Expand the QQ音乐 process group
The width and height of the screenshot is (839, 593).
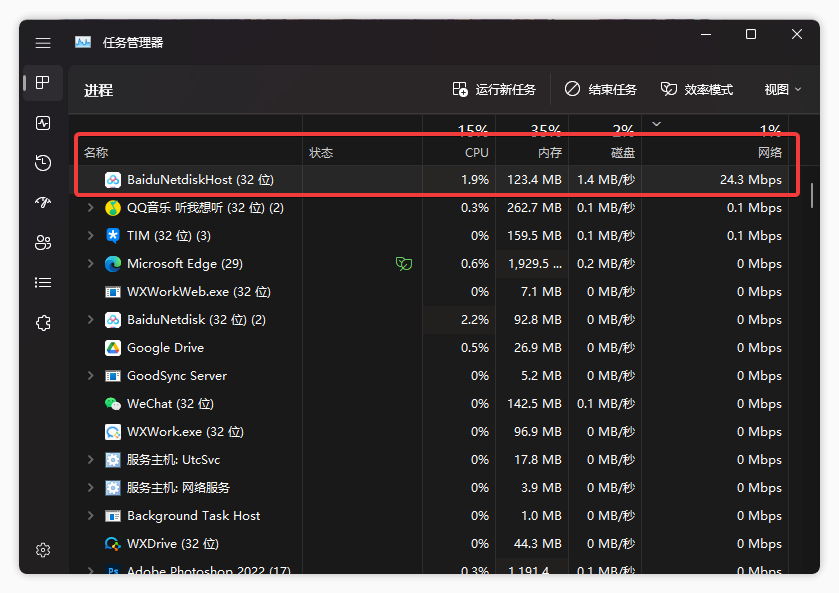pos(90,208)
